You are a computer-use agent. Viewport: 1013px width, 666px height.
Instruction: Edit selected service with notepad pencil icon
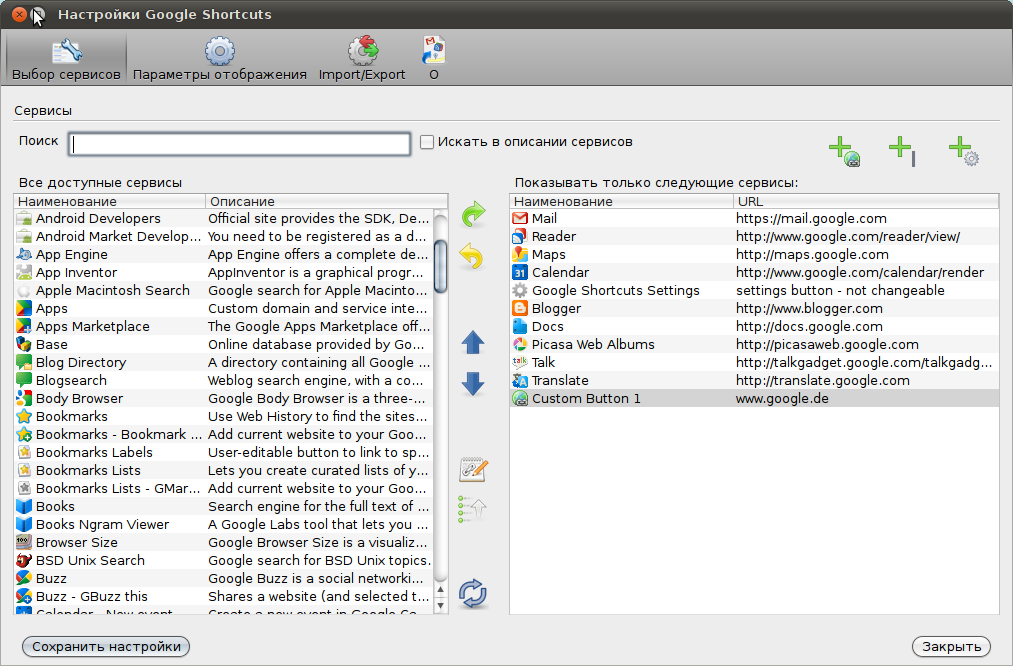[x=473, y=469]
